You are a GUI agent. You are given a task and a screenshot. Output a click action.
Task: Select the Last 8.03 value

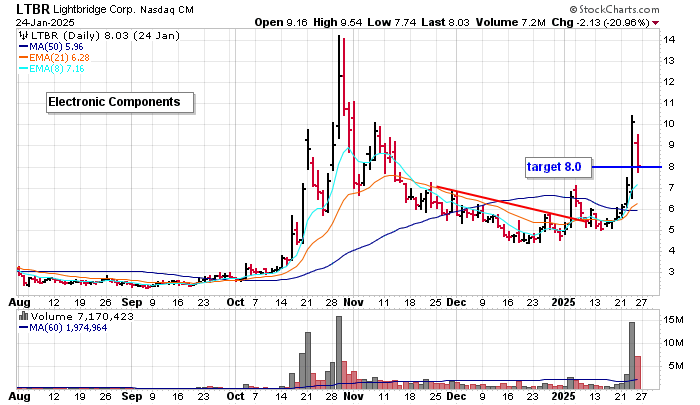(445, 22)
